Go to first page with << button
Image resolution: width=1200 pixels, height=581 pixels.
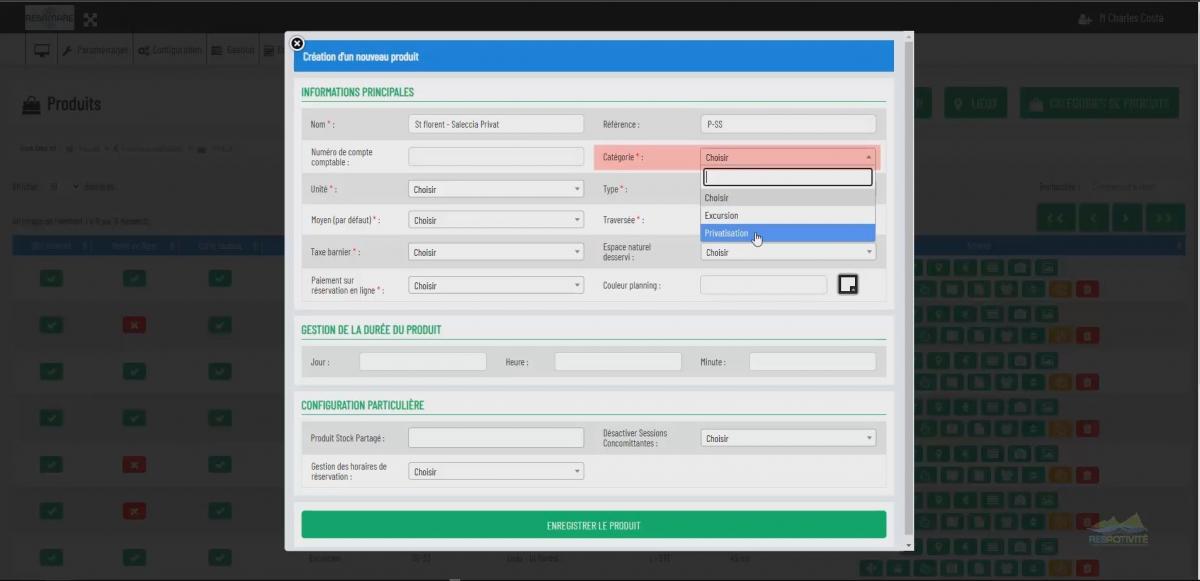pos(1056,217)
